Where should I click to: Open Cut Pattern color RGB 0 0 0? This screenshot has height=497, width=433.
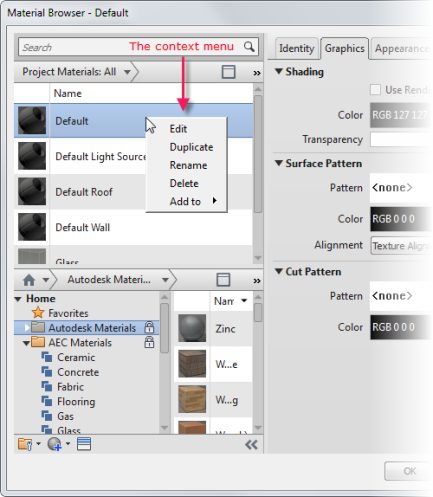coord(401,327)
